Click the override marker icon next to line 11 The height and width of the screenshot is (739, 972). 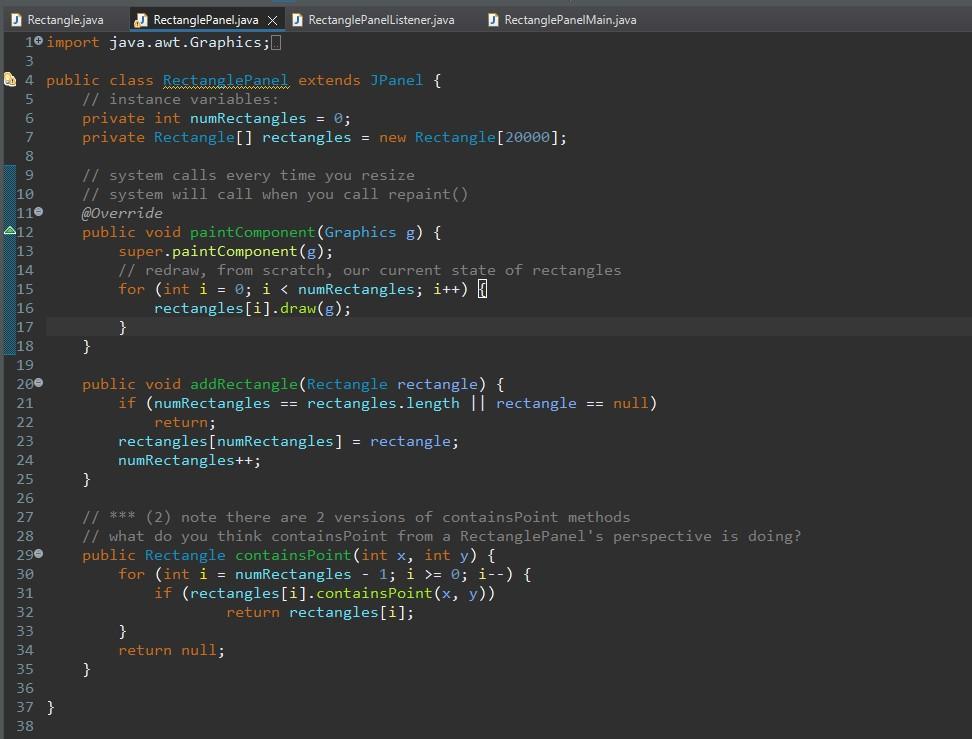[40, 213]
